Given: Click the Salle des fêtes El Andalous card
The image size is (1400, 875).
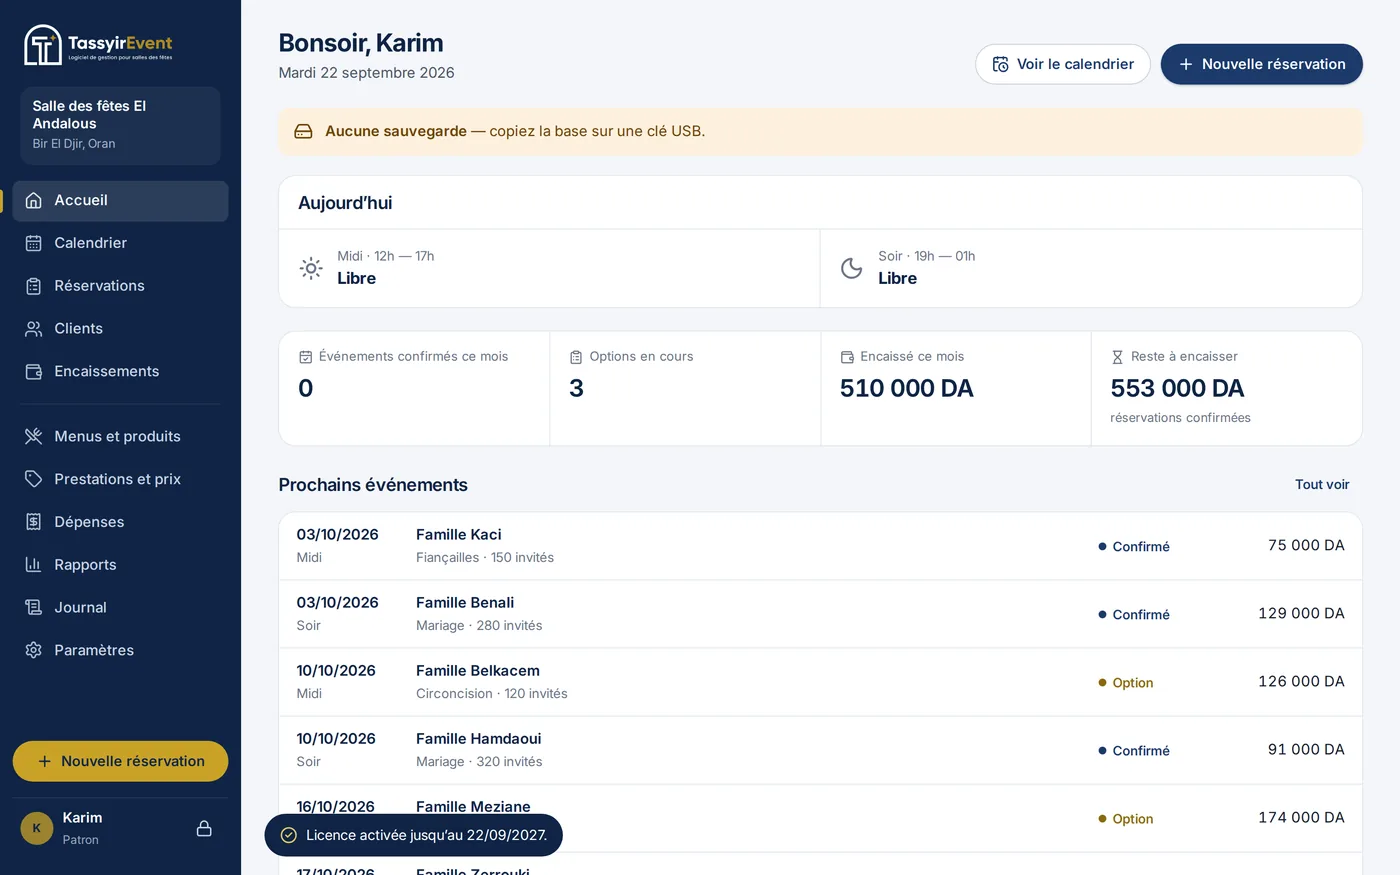Looking at the screenshot, I should click(x=120, y=125).
